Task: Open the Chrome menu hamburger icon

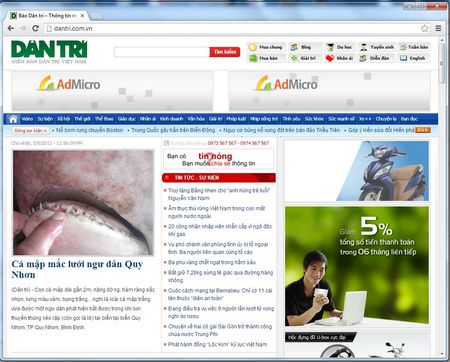Action: 438,28
